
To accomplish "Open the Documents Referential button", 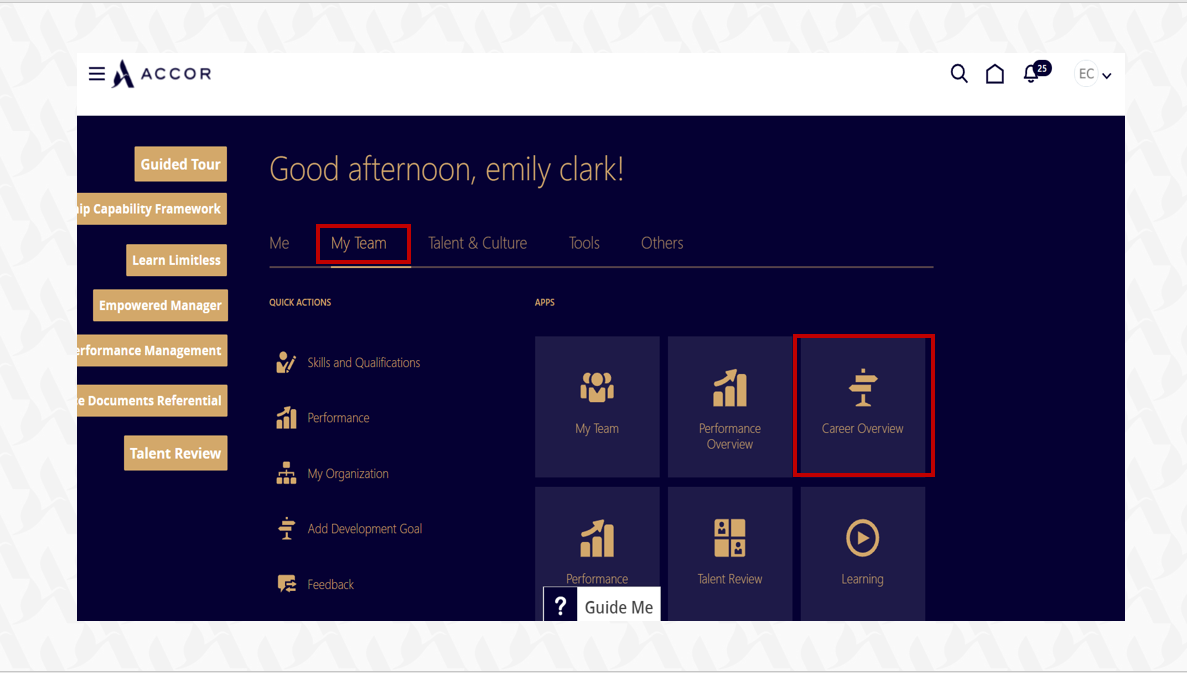I will tap(152, 400).
